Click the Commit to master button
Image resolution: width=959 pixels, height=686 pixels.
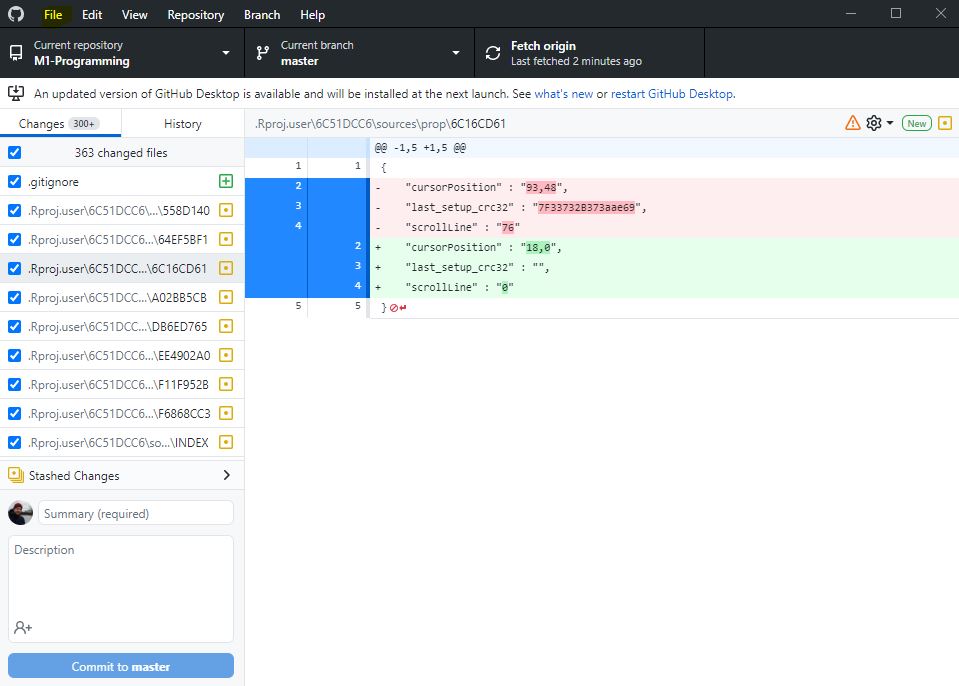(x=121, y=666)
